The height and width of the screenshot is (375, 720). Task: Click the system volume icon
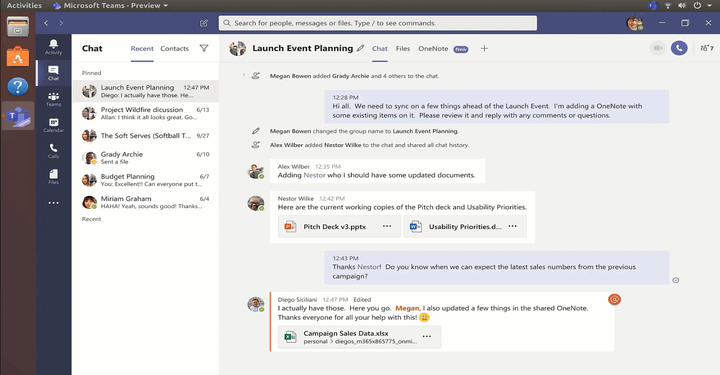682,6
